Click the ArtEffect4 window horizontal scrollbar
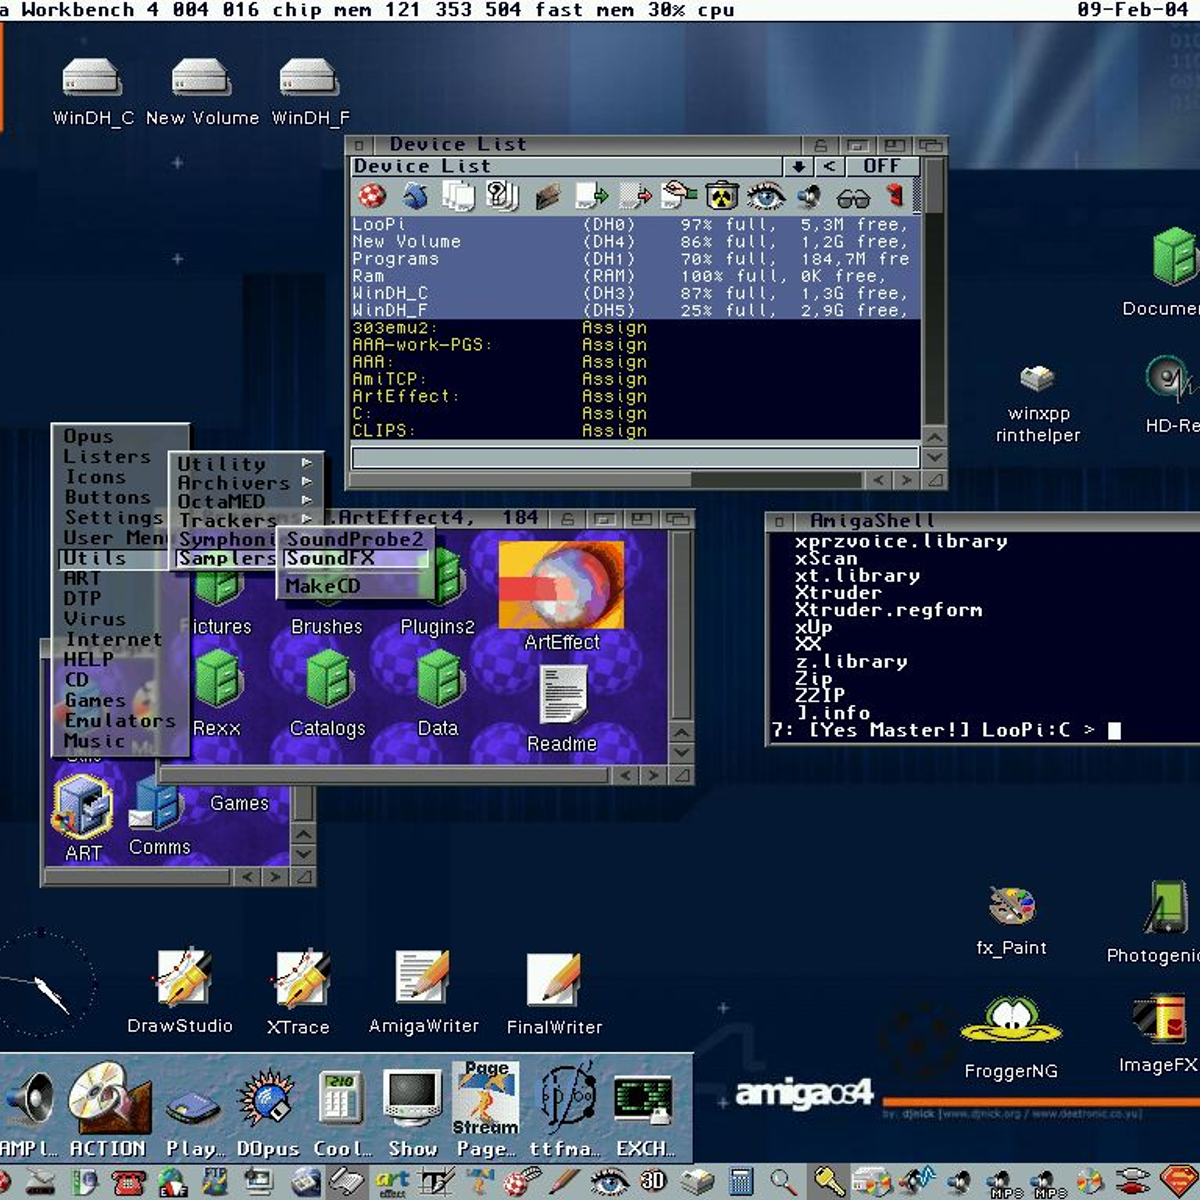 pos(386,775)
